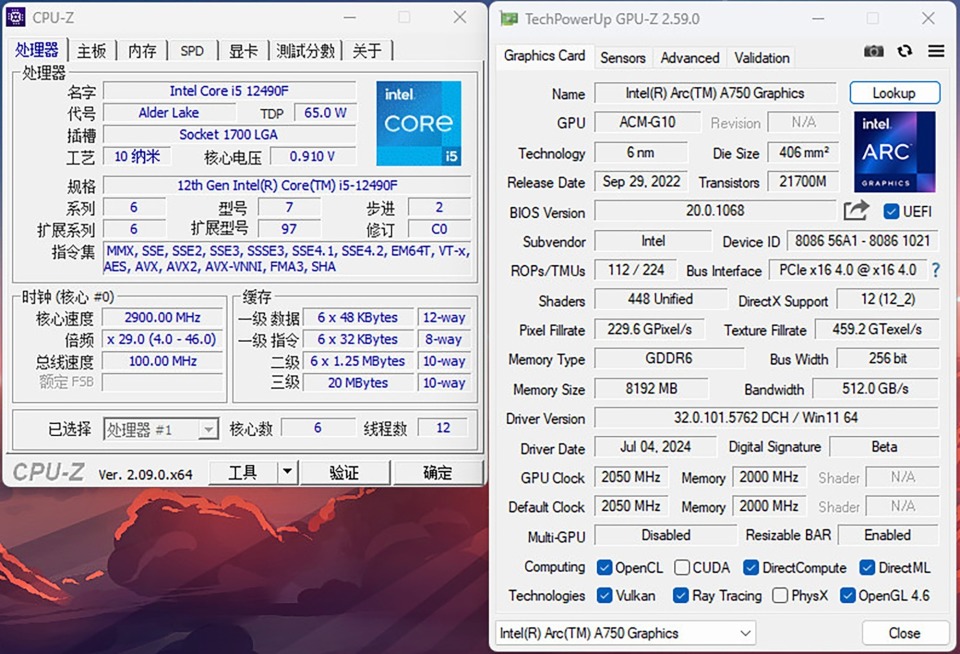The height and width of the screenshot is (654, 960).
Task: Toggle the UEFI checkbox
Action: [x=891, y=211]
